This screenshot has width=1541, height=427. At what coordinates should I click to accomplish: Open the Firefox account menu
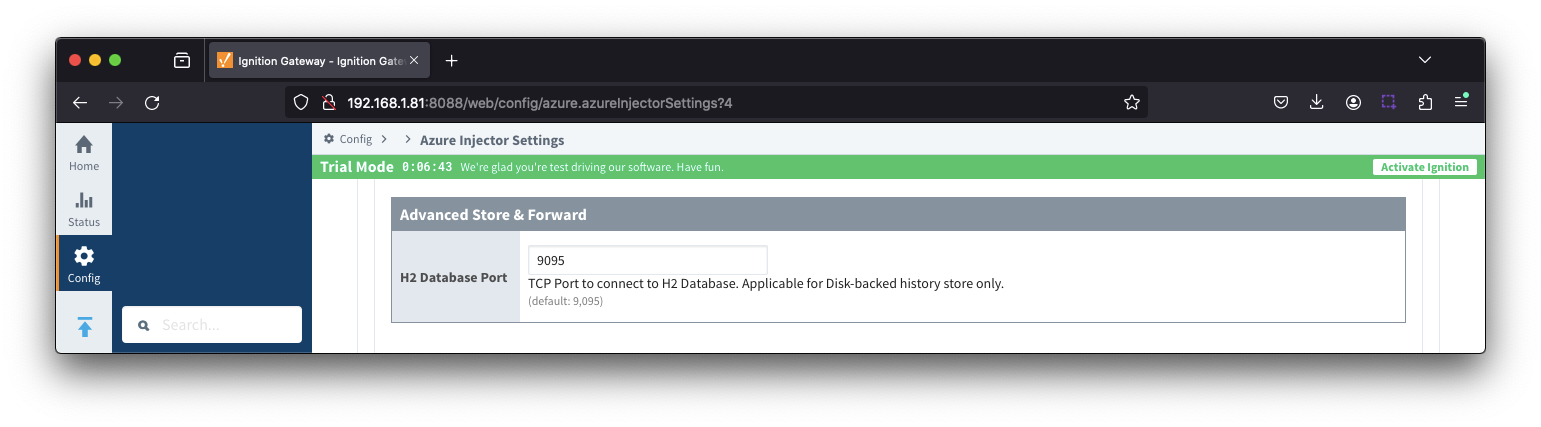pyautogui.click(x=1353, y=102)
